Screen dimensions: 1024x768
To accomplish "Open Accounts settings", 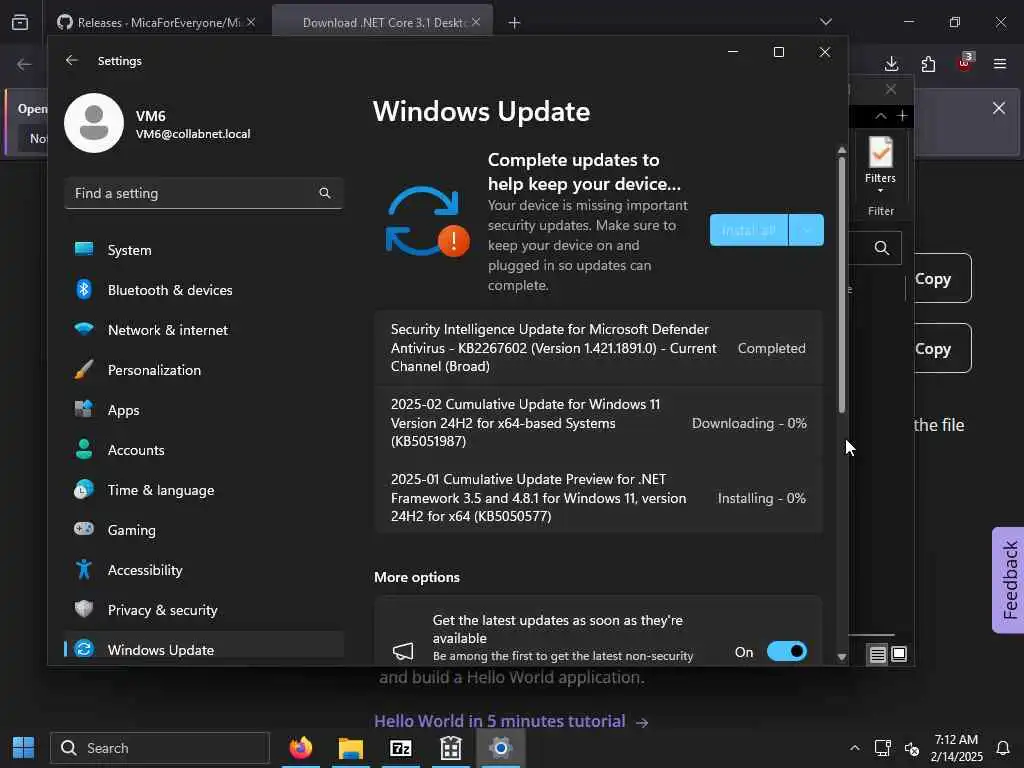I will pos(204,450).
